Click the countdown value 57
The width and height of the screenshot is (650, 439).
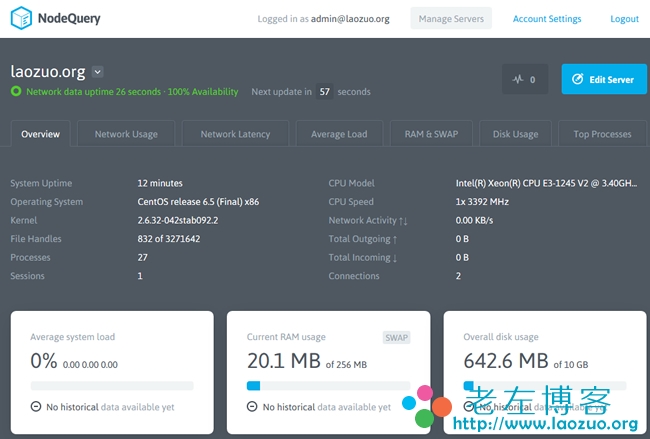325,92
